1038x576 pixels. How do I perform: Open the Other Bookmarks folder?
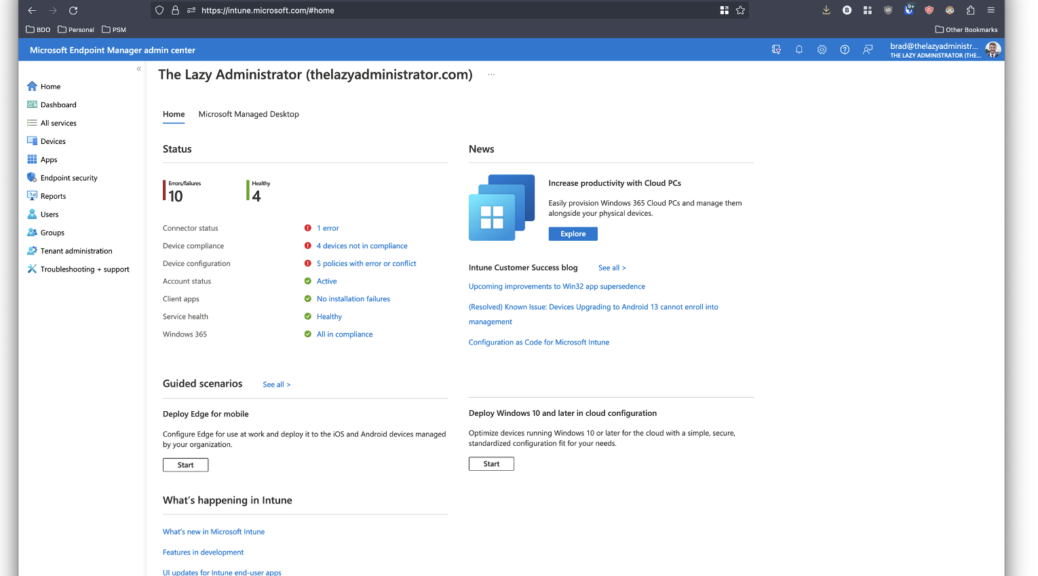point(966,30)
